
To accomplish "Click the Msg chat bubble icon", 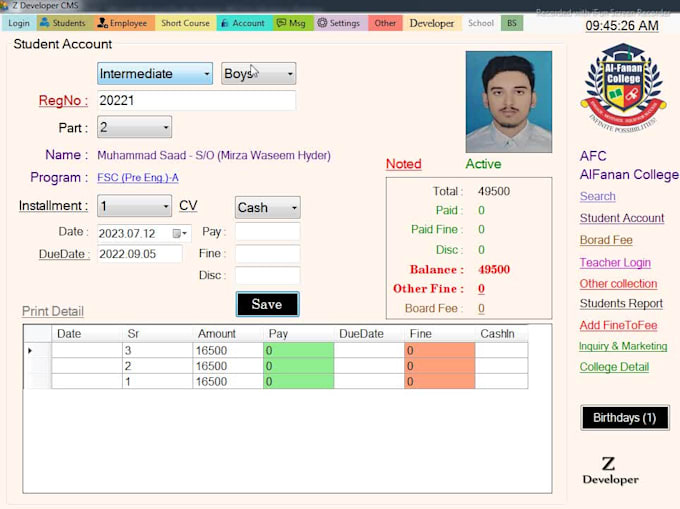I will [281, 23].
